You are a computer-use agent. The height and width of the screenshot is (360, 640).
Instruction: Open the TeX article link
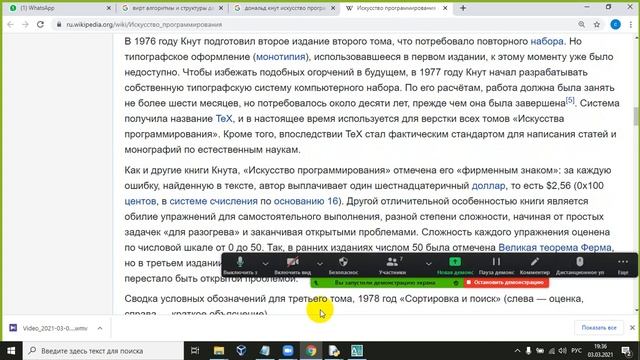point(224,119)
